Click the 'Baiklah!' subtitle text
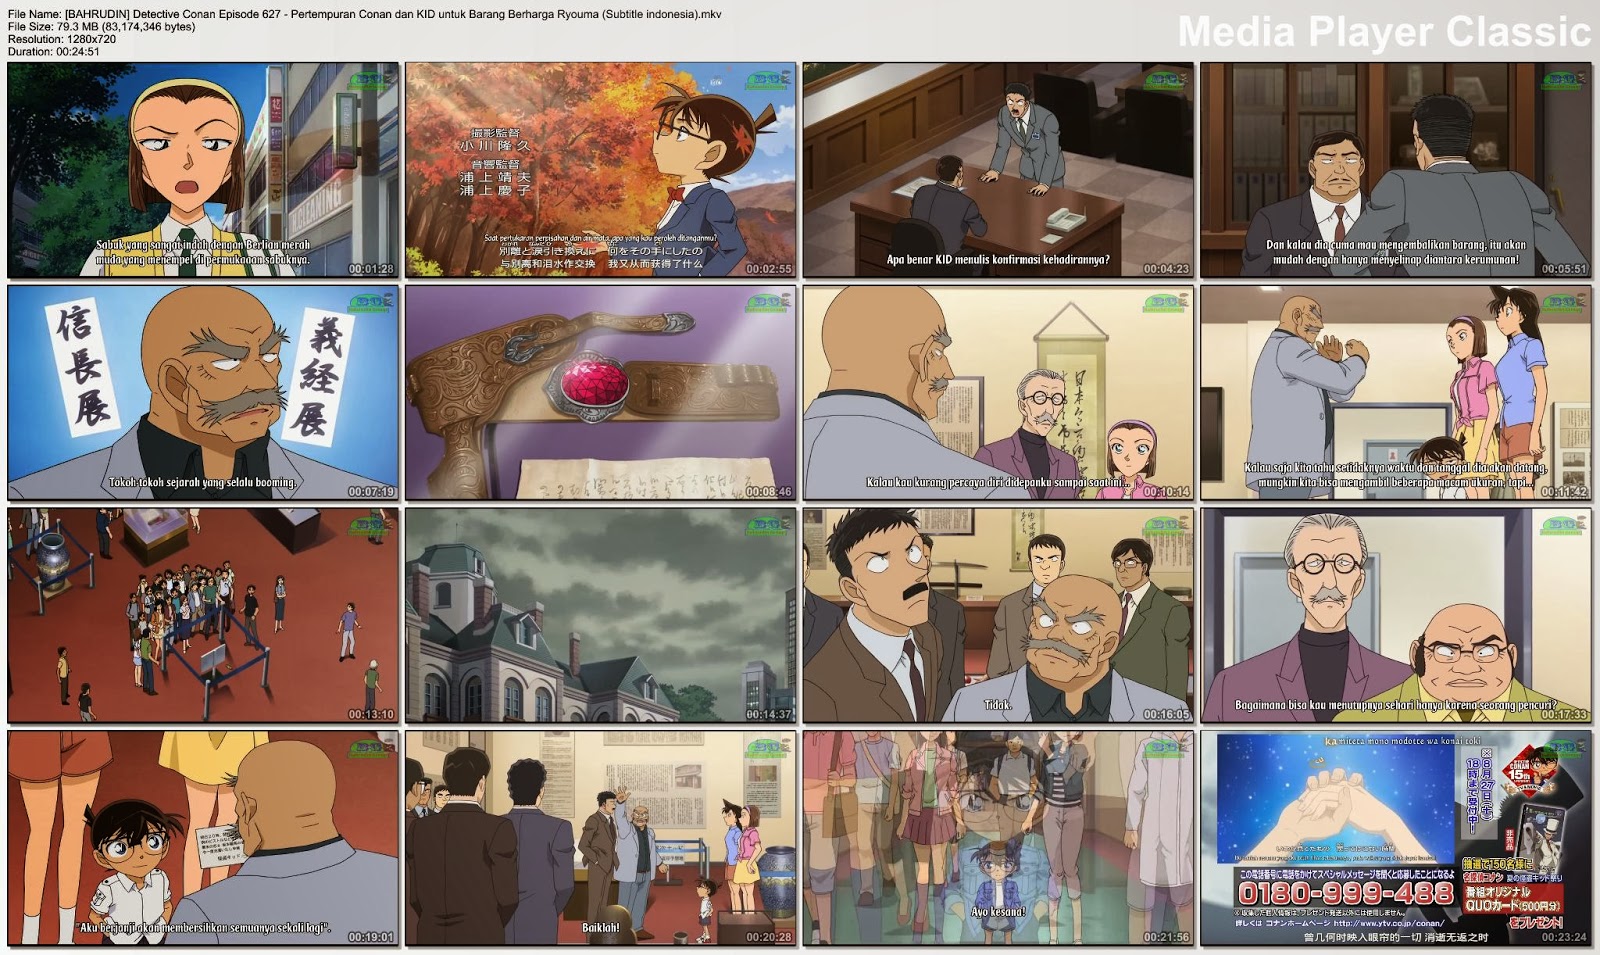The image size is (1600, 955). (601, 927)
